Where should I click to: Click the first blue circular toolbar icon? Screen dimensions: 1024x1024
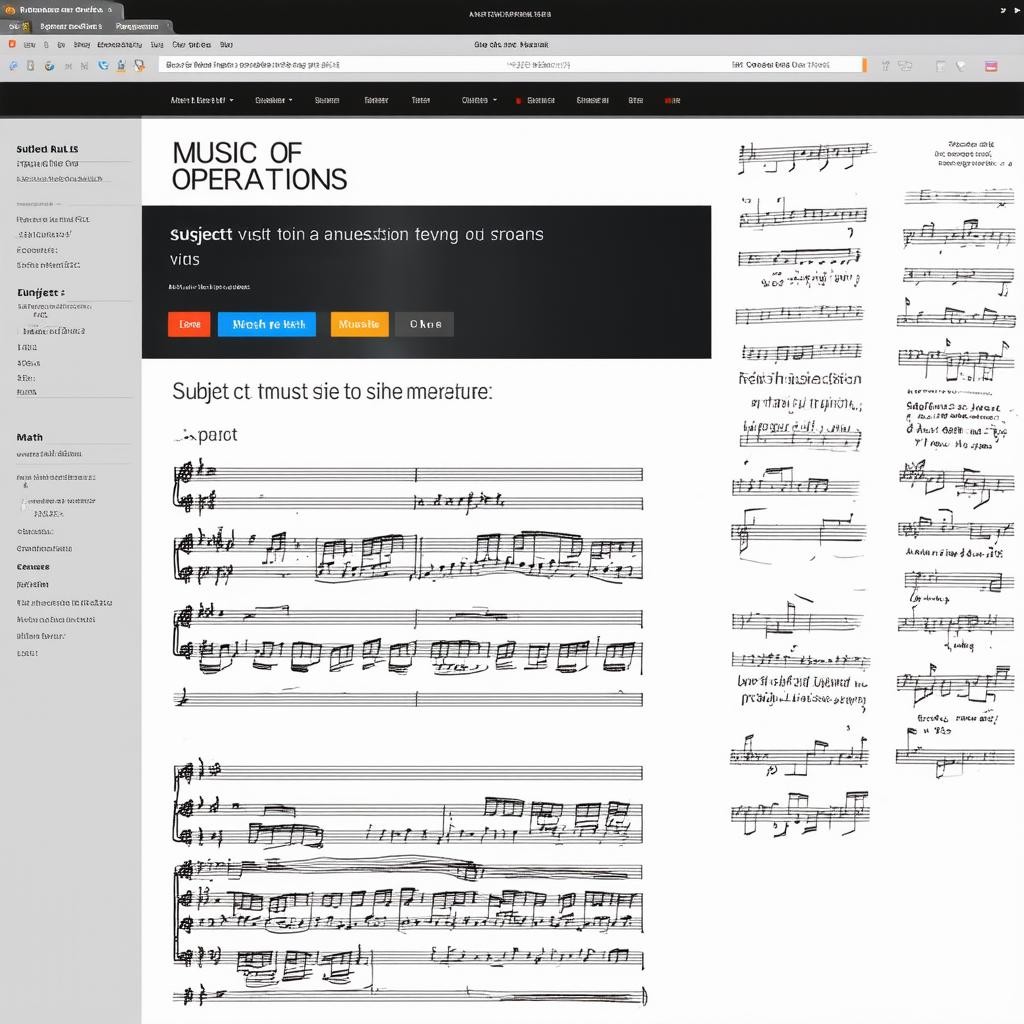[13, 65]
